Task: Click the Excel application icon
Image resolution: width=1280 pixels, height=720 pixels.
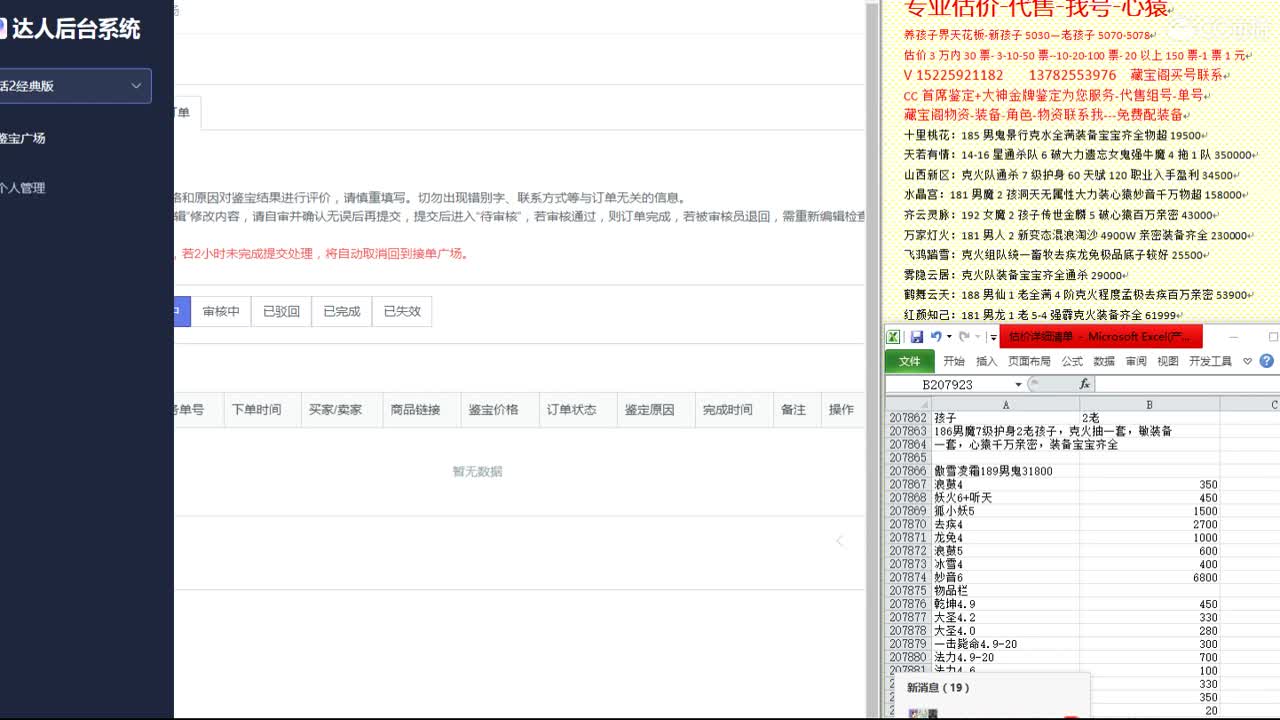Action: [x=893, y=337]
